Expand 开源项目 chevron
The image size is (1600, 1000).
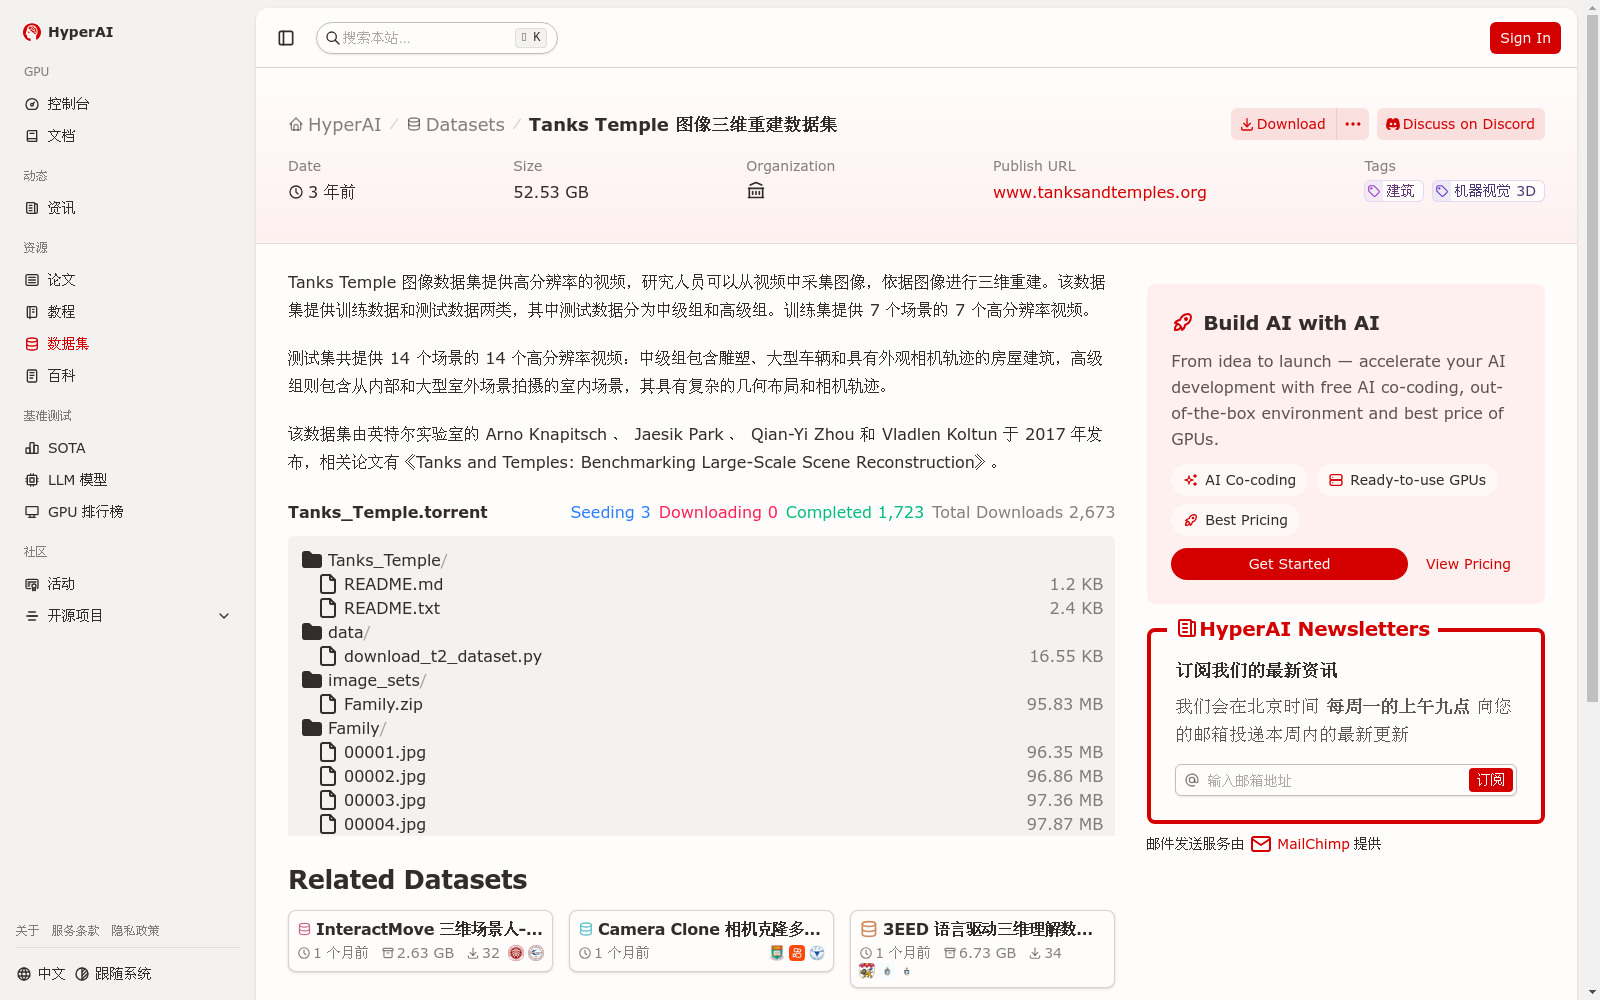pyautogui.click(x=224, y=616)
